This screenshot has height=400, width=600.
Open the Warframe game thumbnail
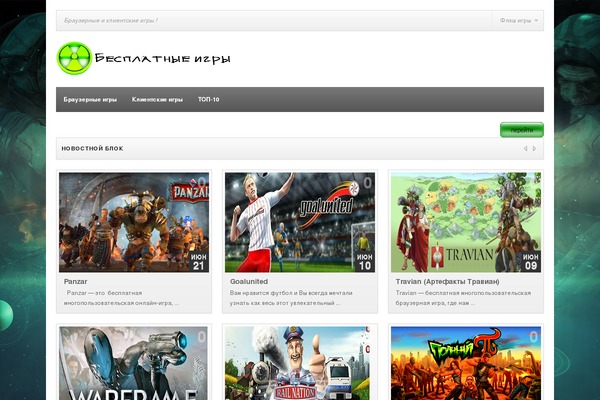coord(133,363)
